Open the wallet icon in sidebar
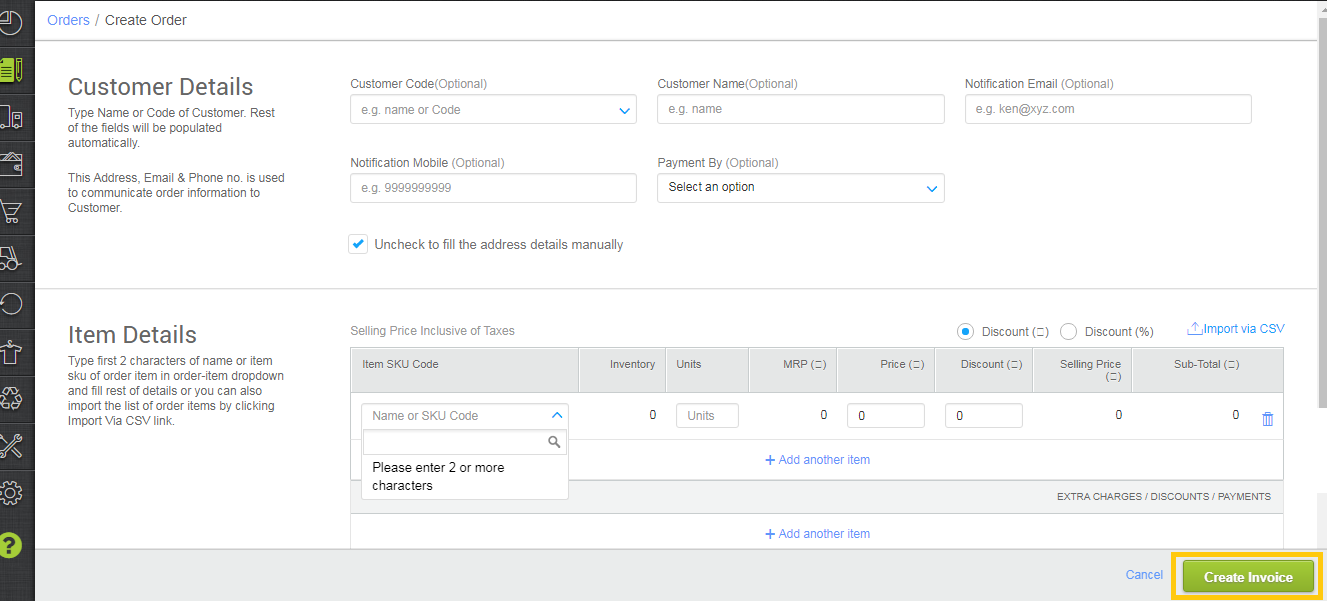Viewport: 1327px width, 601px height. pyautogui.click(x=11, y=163)
